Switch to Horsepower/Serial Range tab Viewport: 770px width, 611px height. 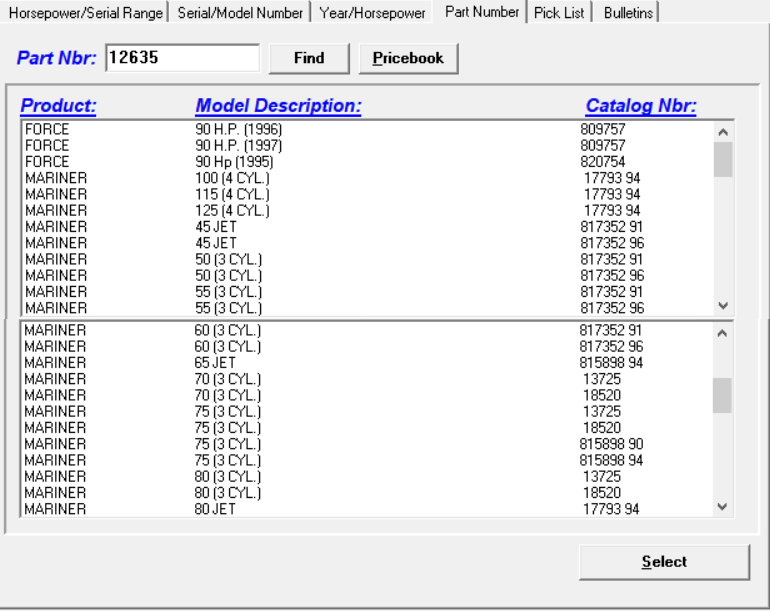click(85, 12)
